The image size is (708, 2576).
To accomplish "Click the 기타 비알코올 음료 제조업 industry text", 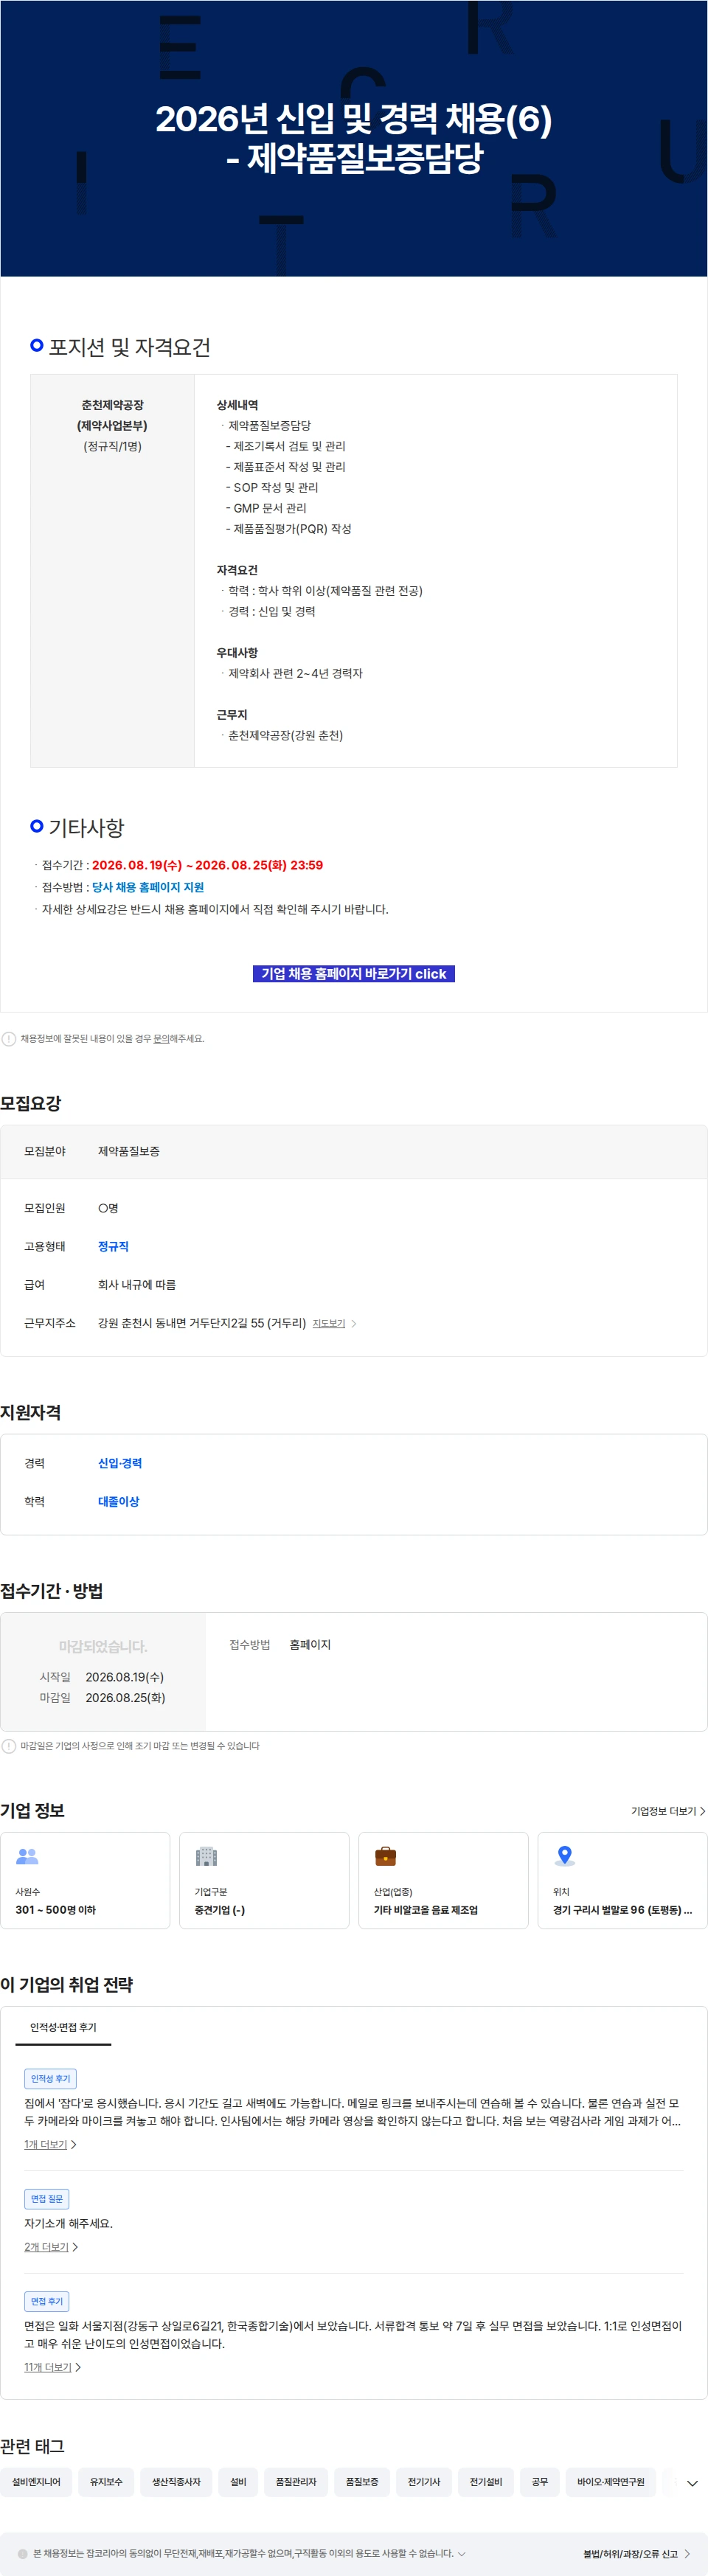I will click(x=426, y=1910).
